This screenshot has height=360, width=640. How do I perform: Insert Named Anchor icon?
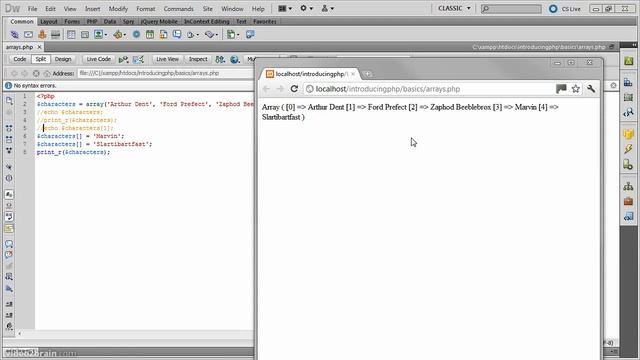click(x=42, y=35)
